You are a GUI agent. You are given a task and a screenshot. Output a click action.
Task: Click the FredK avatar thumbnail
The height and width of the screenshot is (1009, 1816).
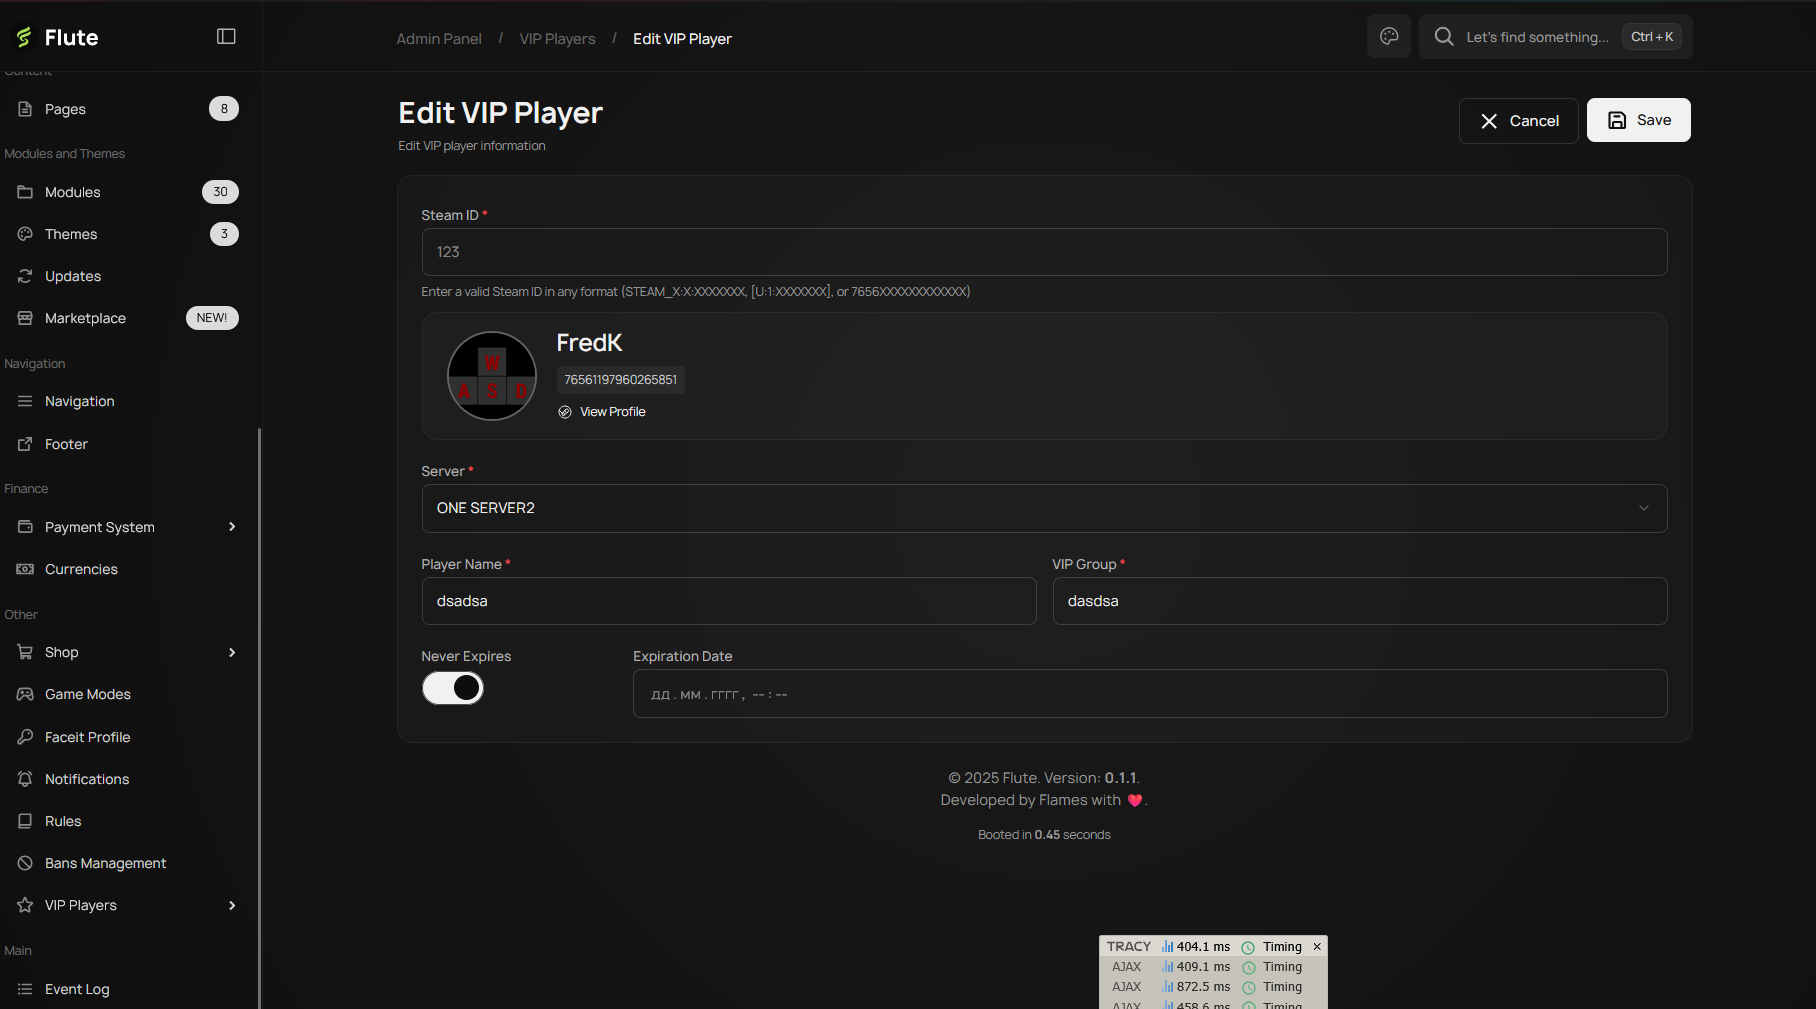[492, 376]
